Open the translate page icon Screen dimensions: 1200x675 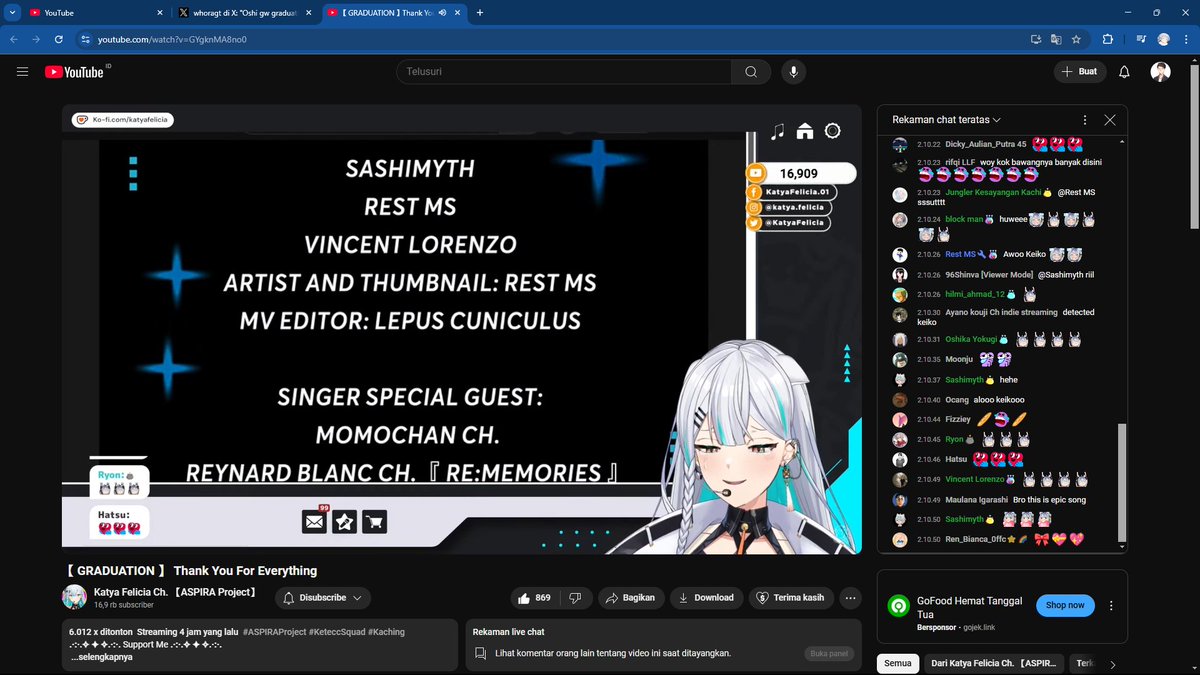click(1056, 39)
